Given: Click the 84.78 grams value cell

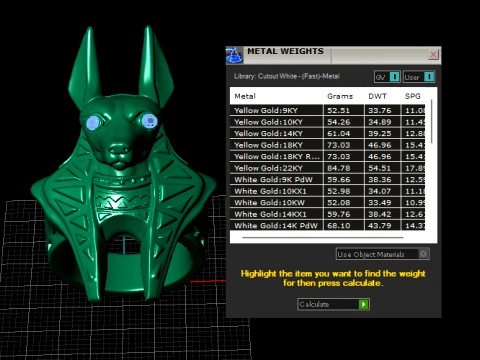Looking at the screenshot, I should point(343,168).
